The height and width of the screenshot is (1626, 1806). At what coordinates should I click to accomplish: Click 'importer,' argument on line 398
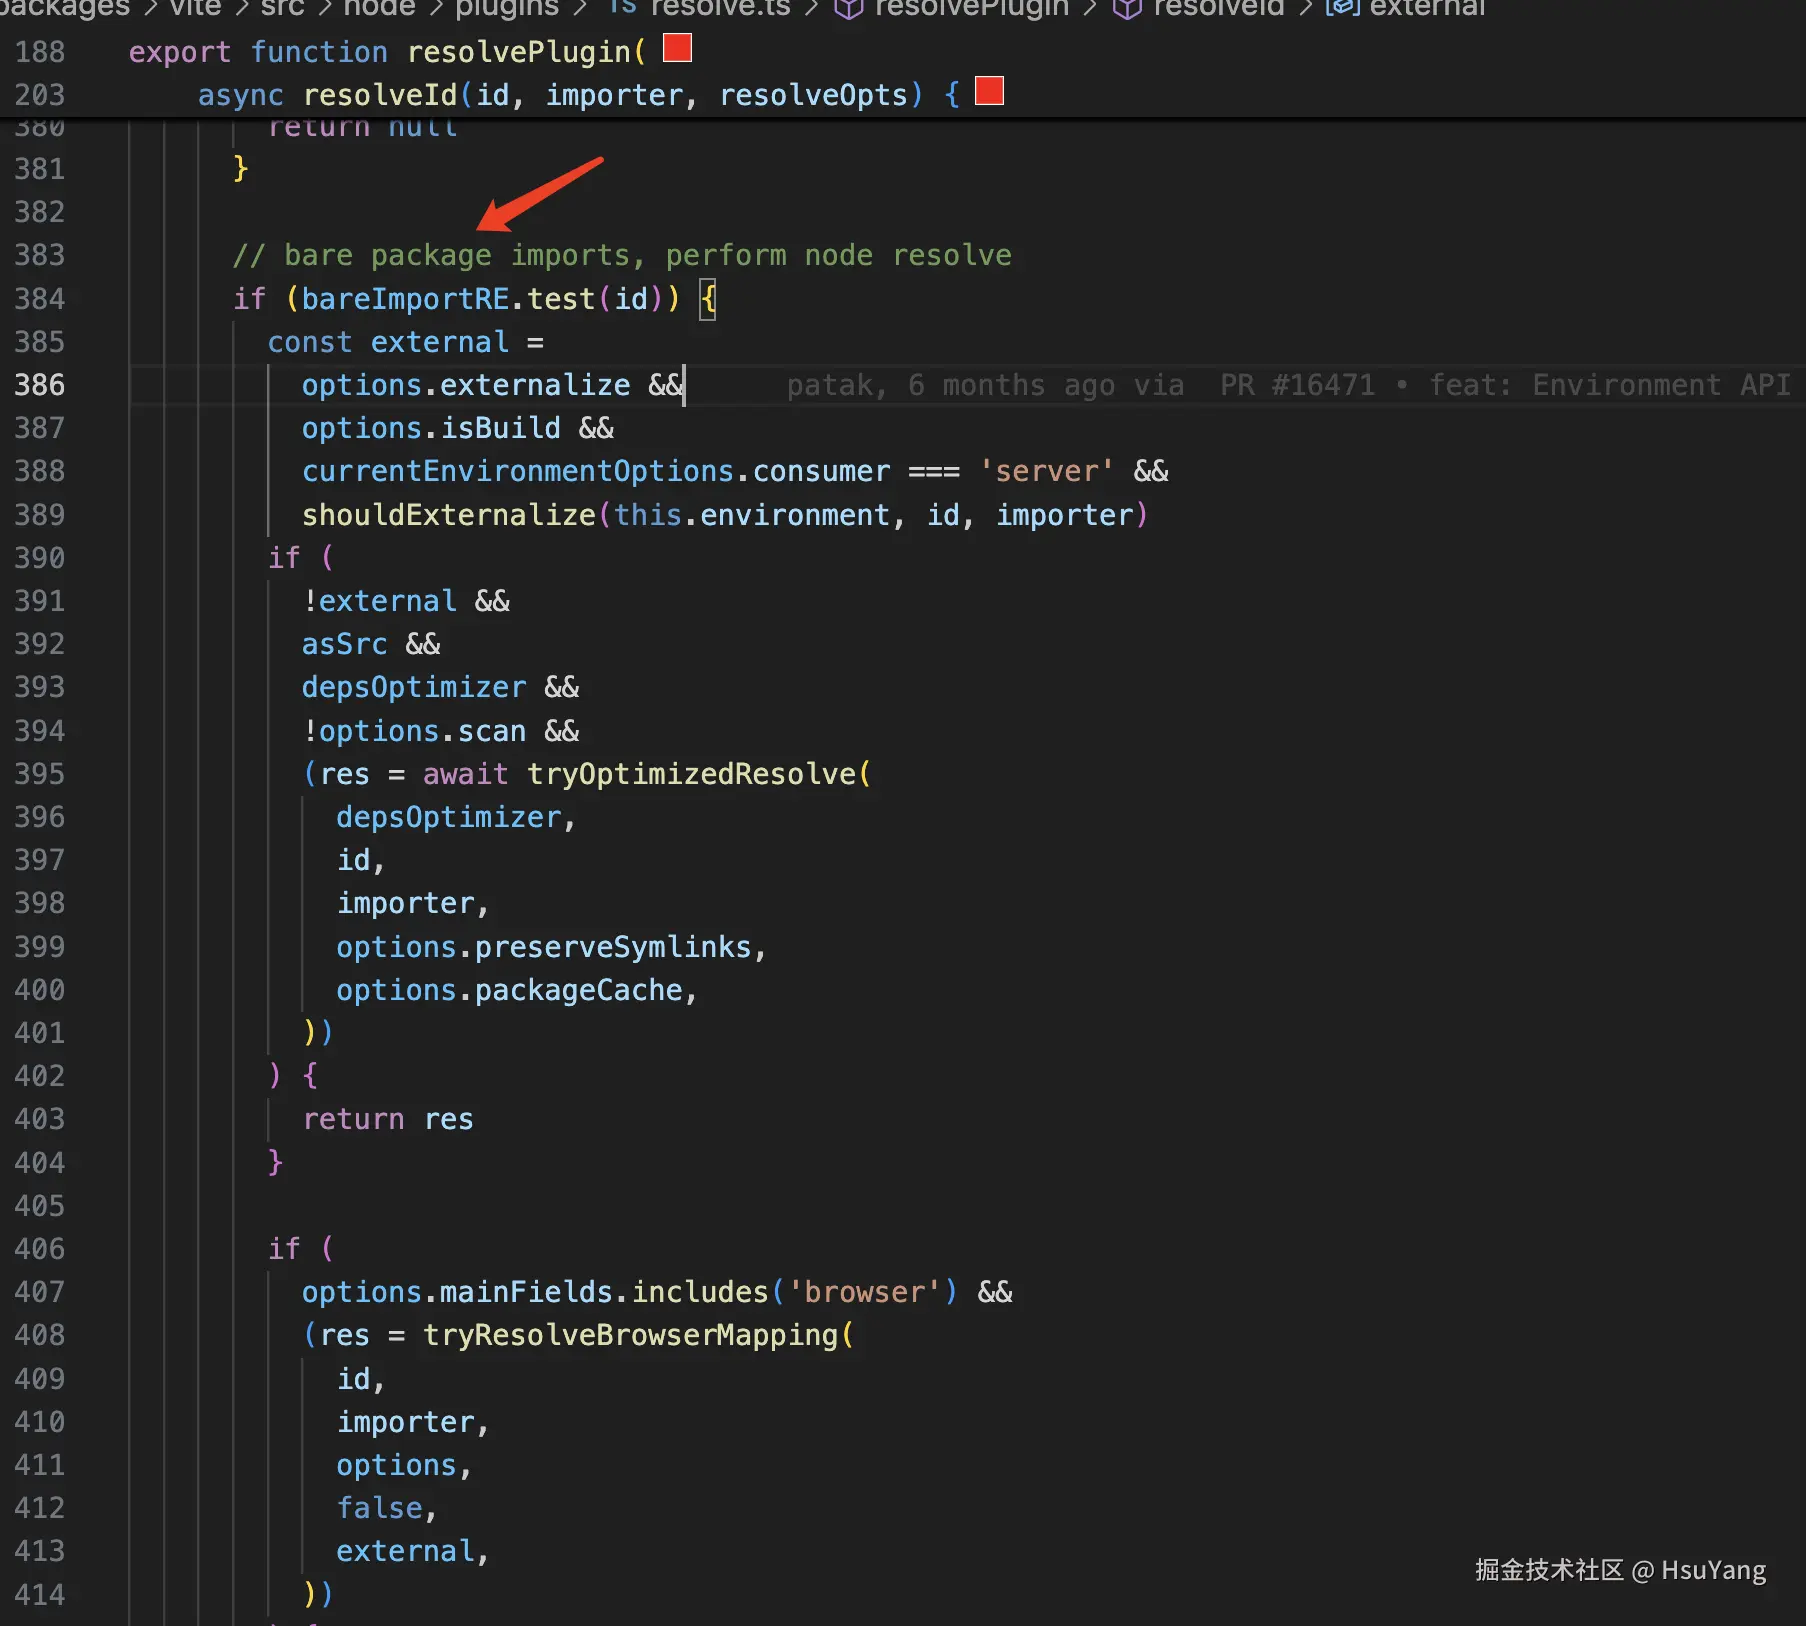414,903
